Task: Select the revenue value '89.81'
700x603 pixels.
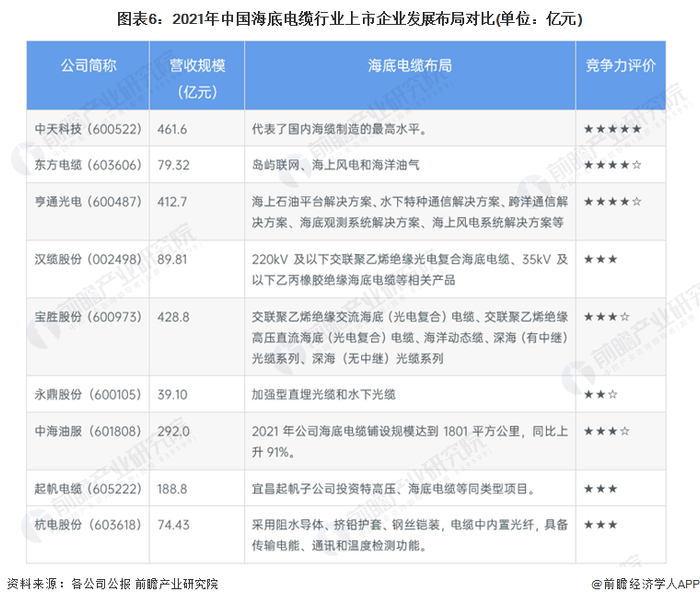Action: [172, 259]
